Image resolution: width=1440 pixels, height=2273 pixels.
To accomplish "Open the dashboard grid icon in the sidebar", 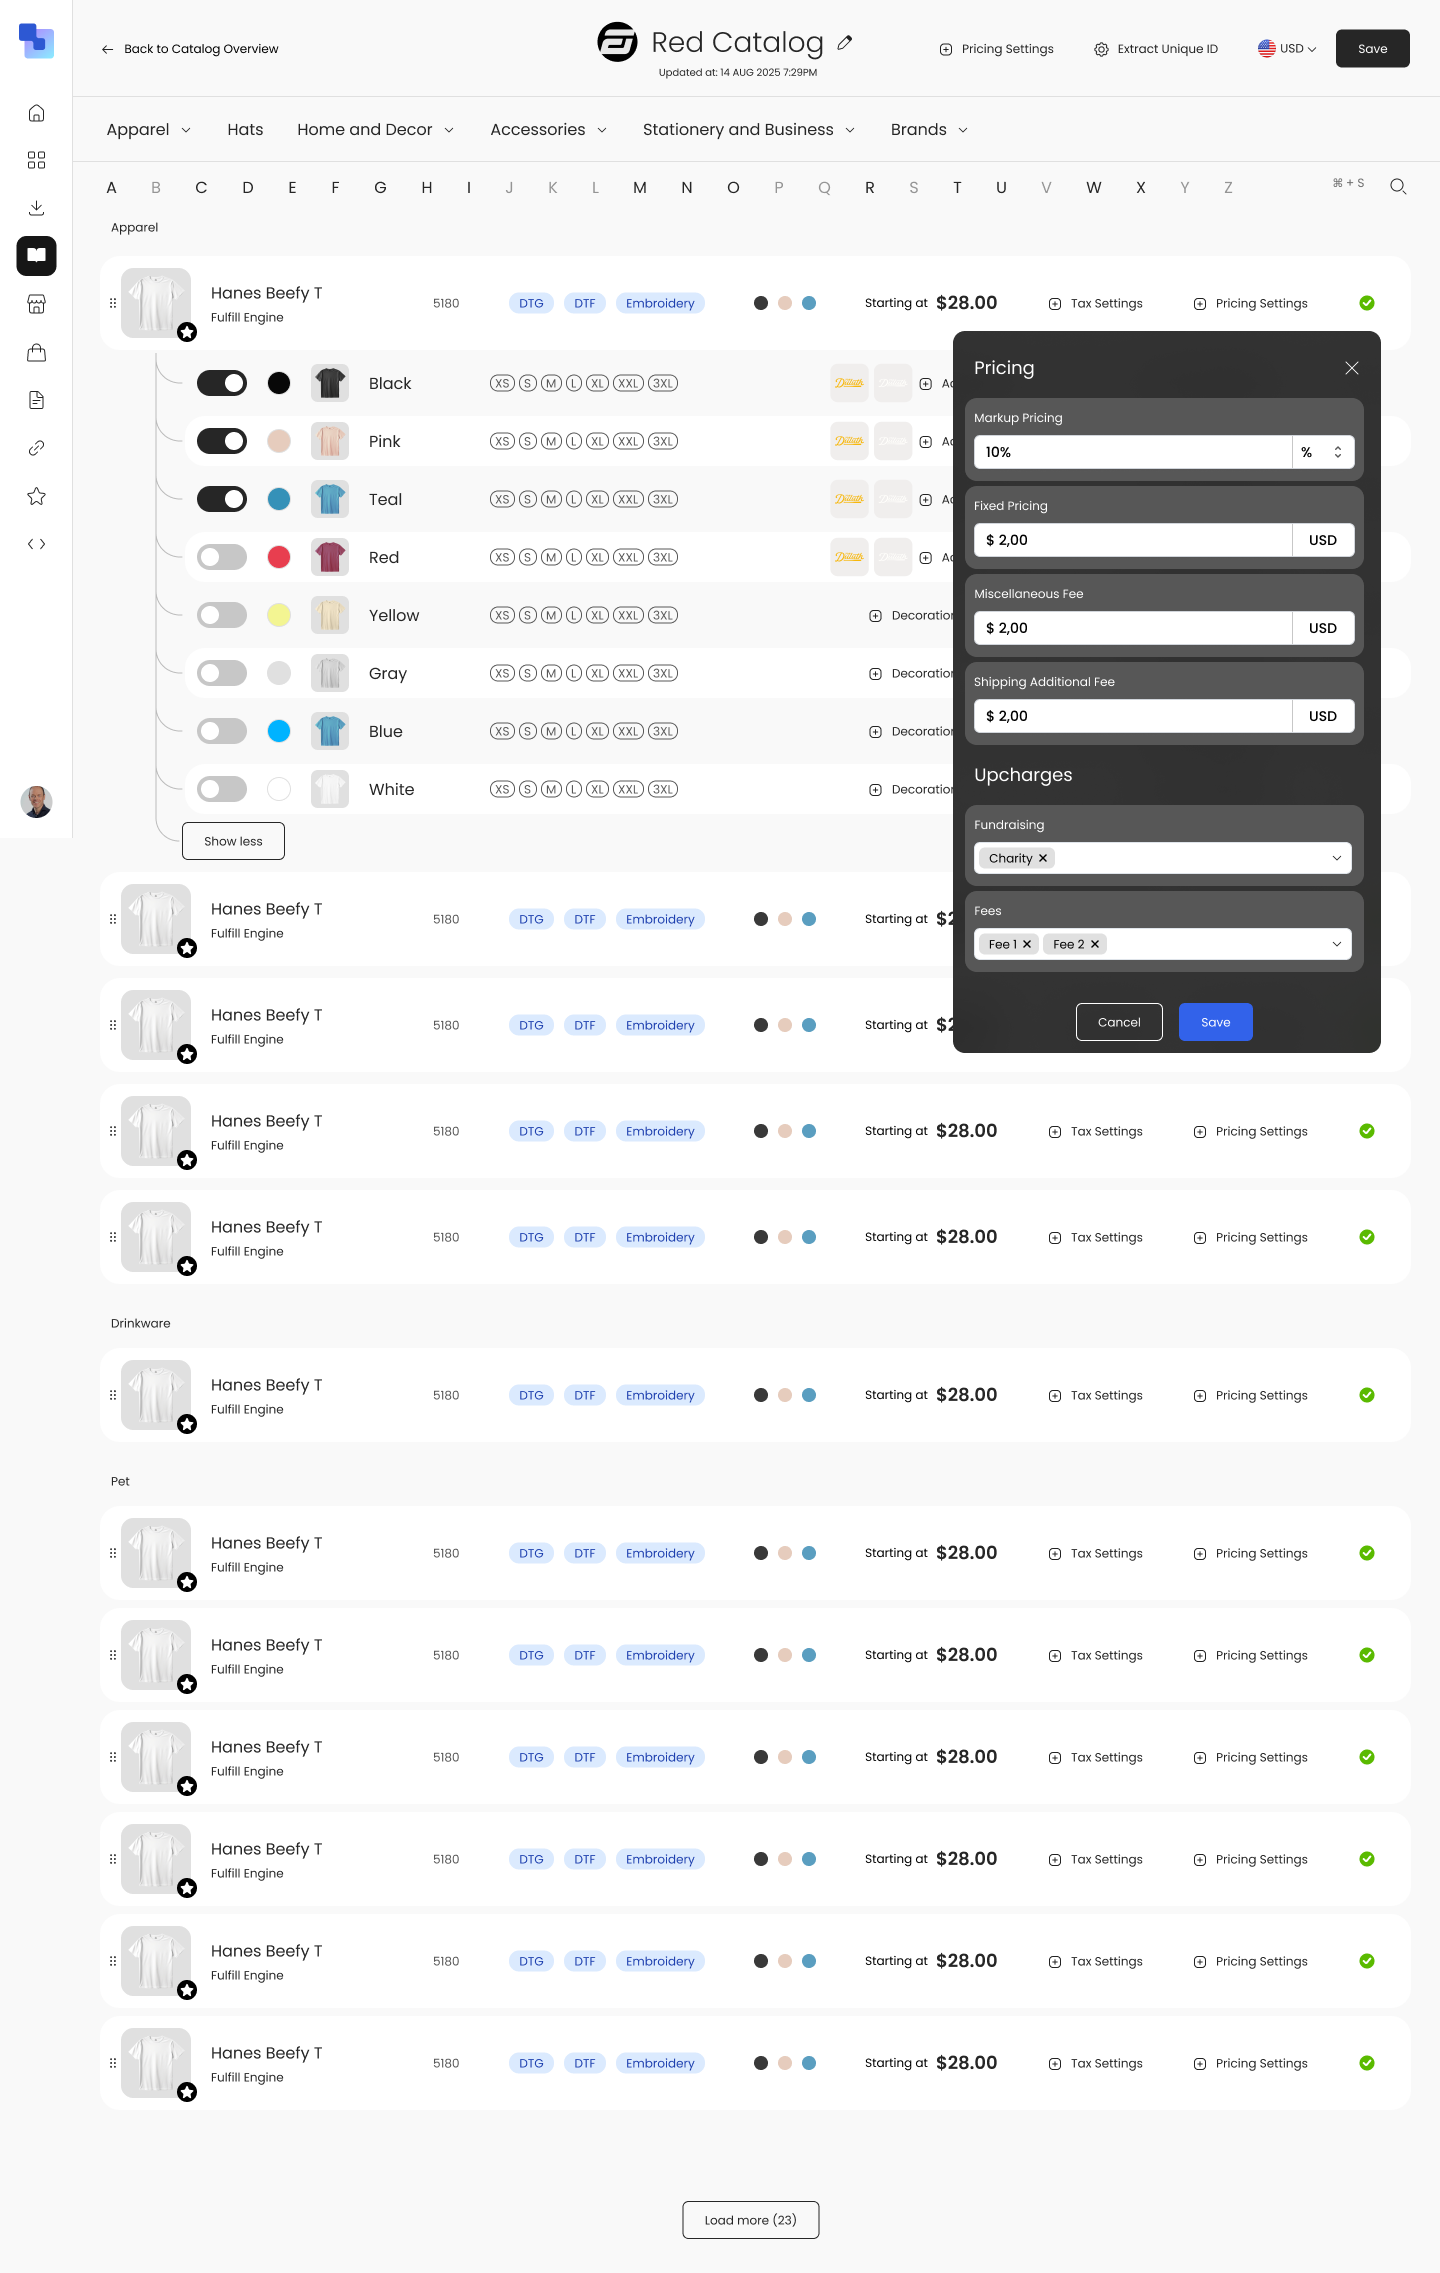I will click(x=36, y=160).
